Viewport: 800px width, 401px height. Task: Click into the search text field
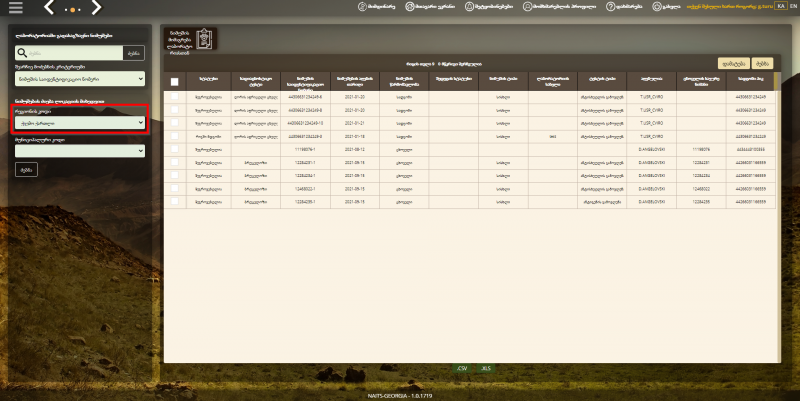[76, 53]
